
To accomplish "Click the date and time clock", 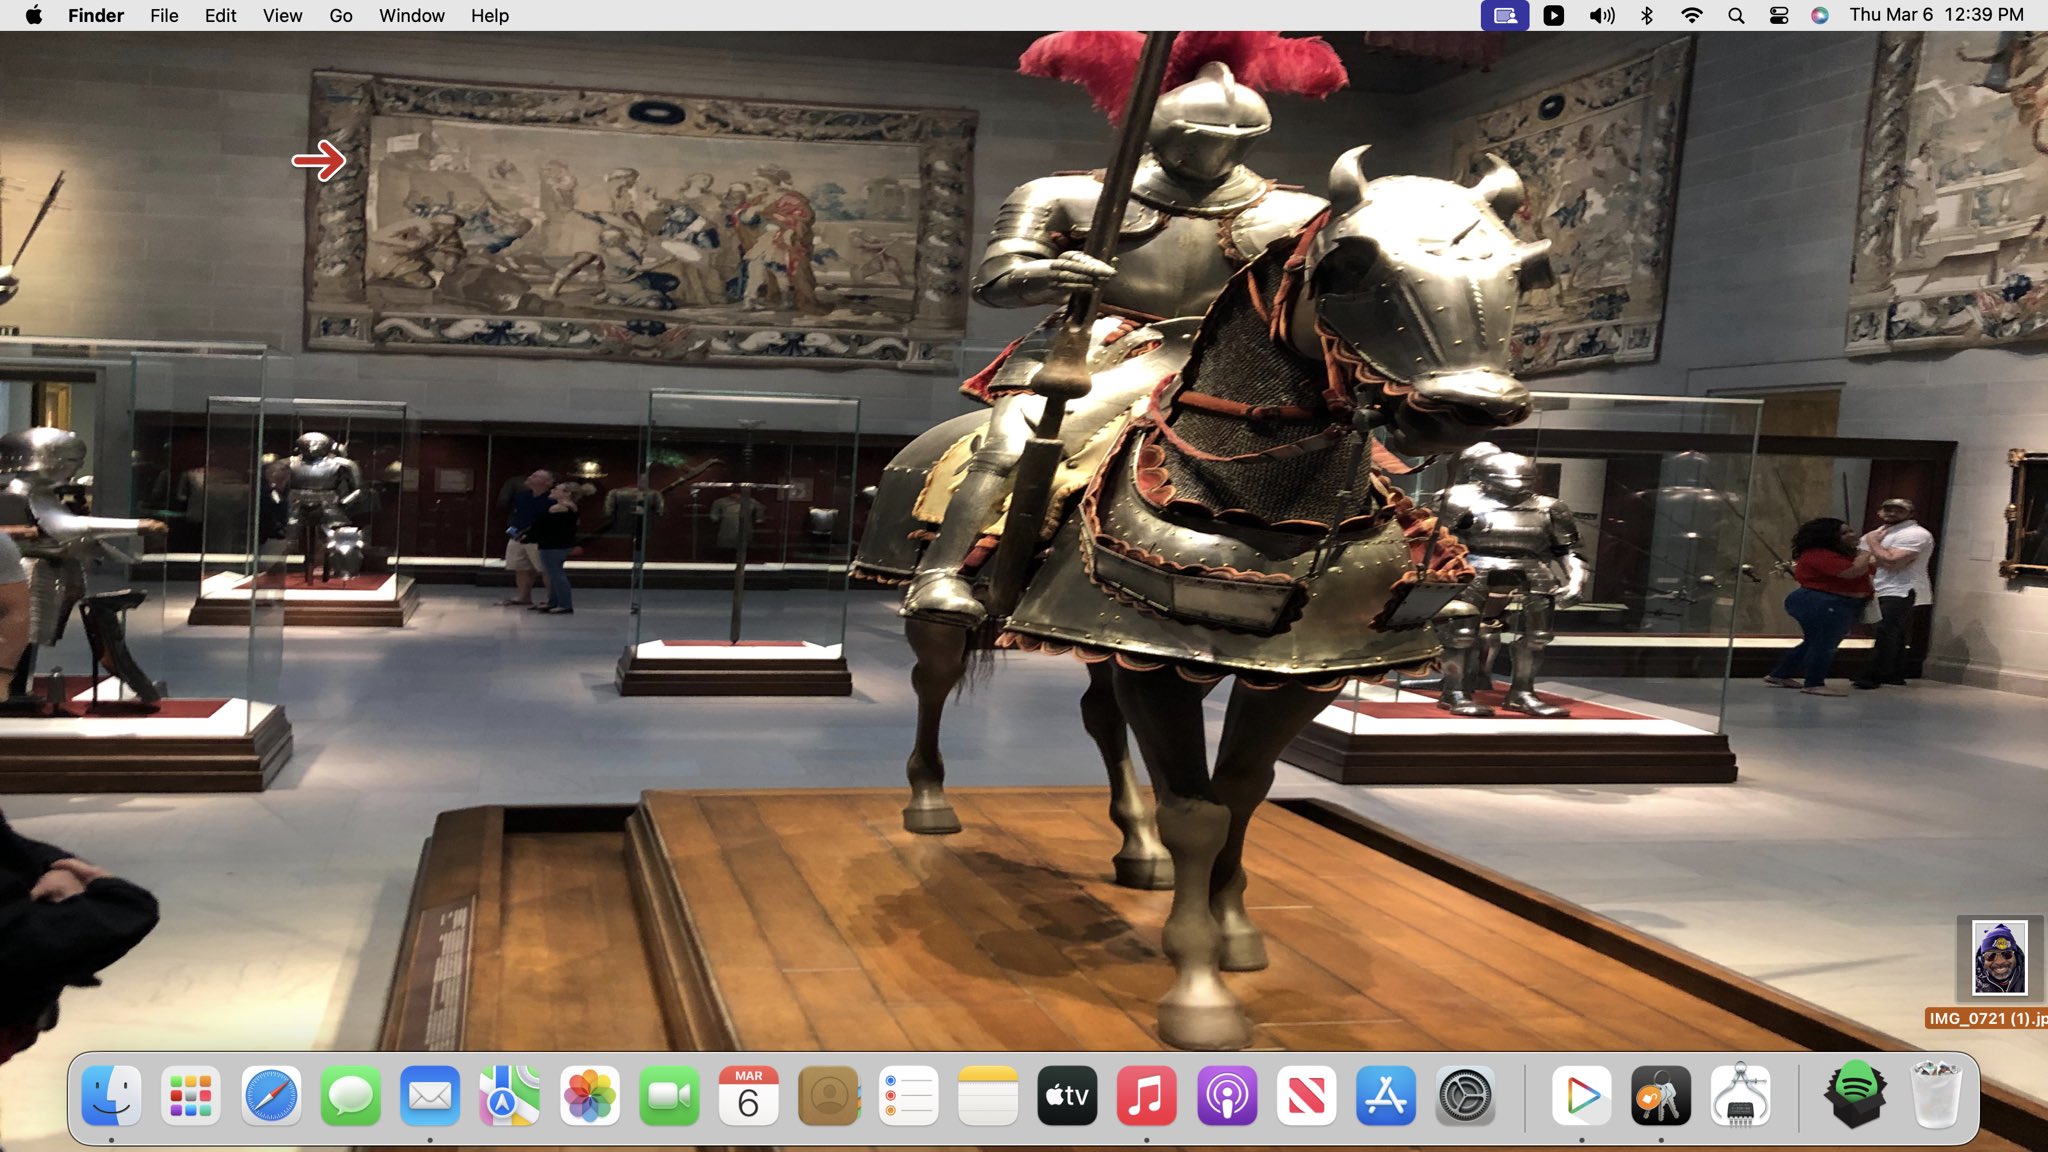I will point(1936,15).
